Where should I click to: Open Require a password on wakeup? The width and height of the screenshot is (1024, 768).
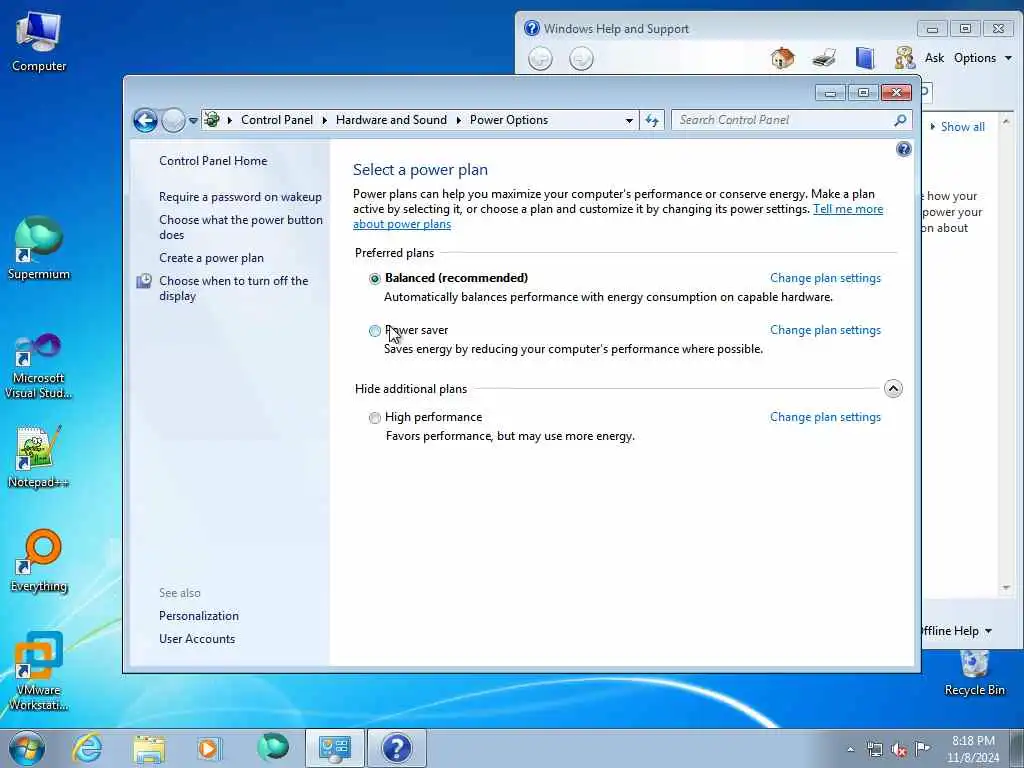point(240,197)
